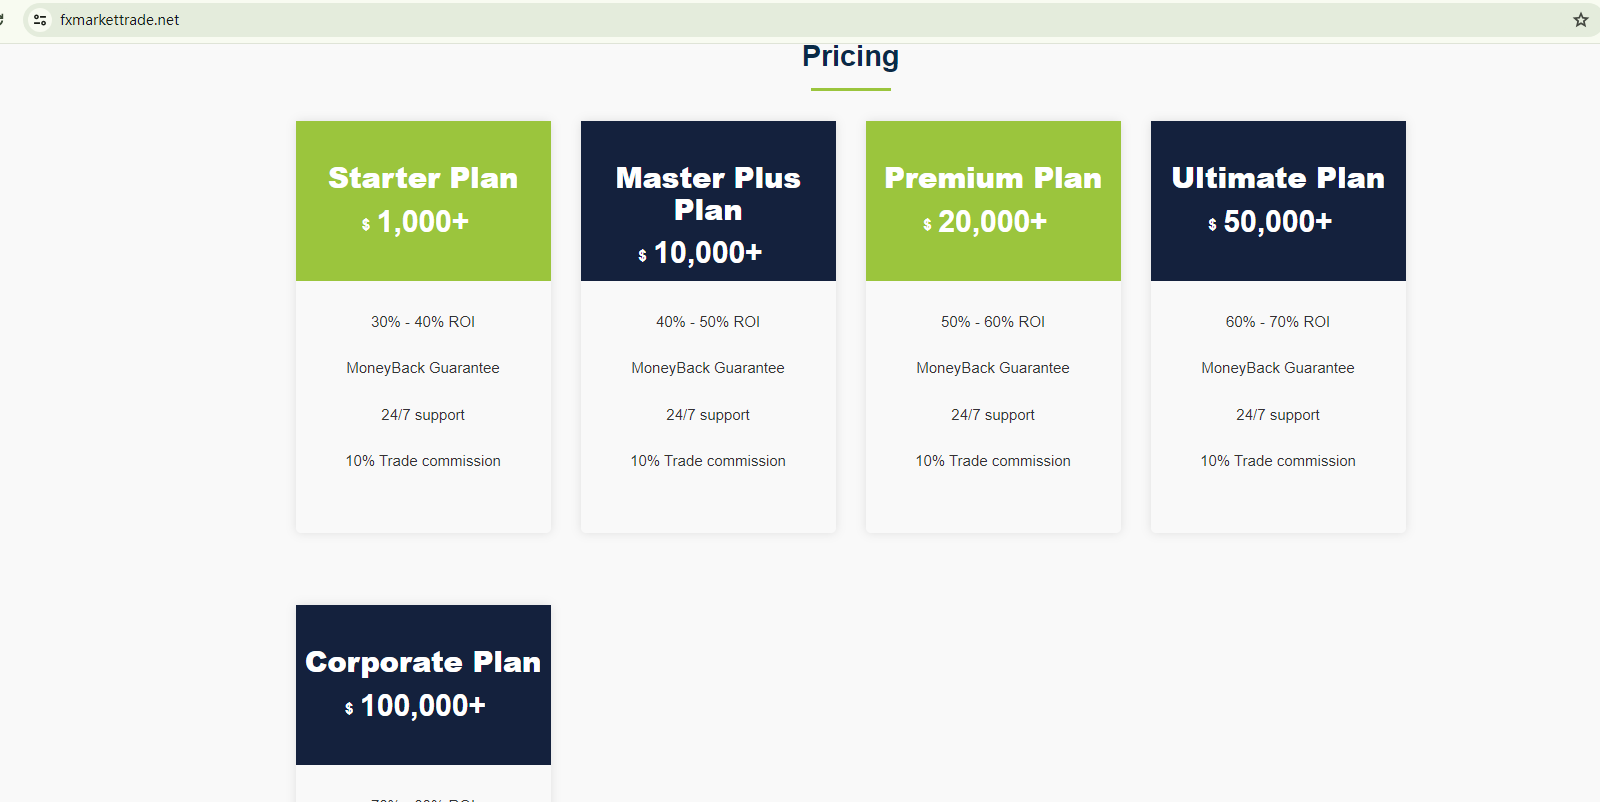The width and height of the screenshot is (1600, 802).
Task: Click MoneyBack Guarantee in the Premium Plan
Action: (x=993, y=368)
